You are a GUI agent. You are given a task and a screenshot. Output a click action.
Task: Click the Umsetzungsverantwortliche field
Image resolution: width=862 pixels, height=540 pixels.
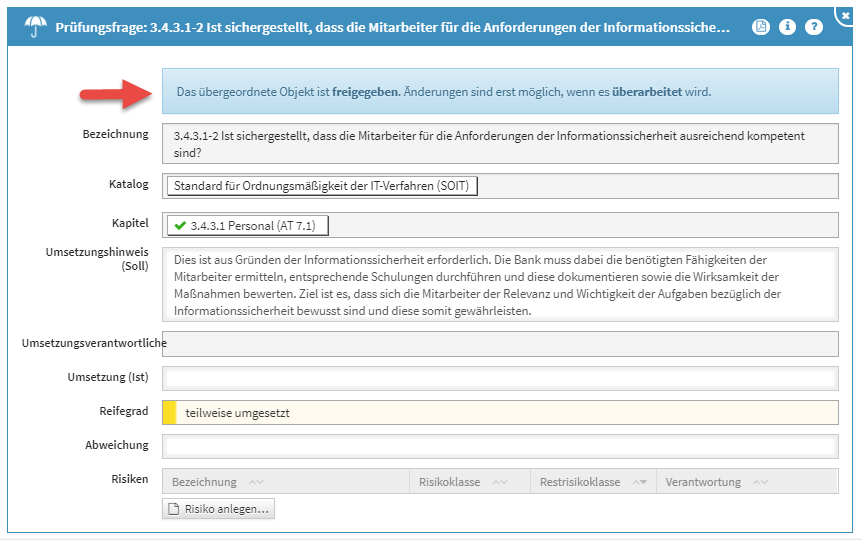[x=500, y=344]
